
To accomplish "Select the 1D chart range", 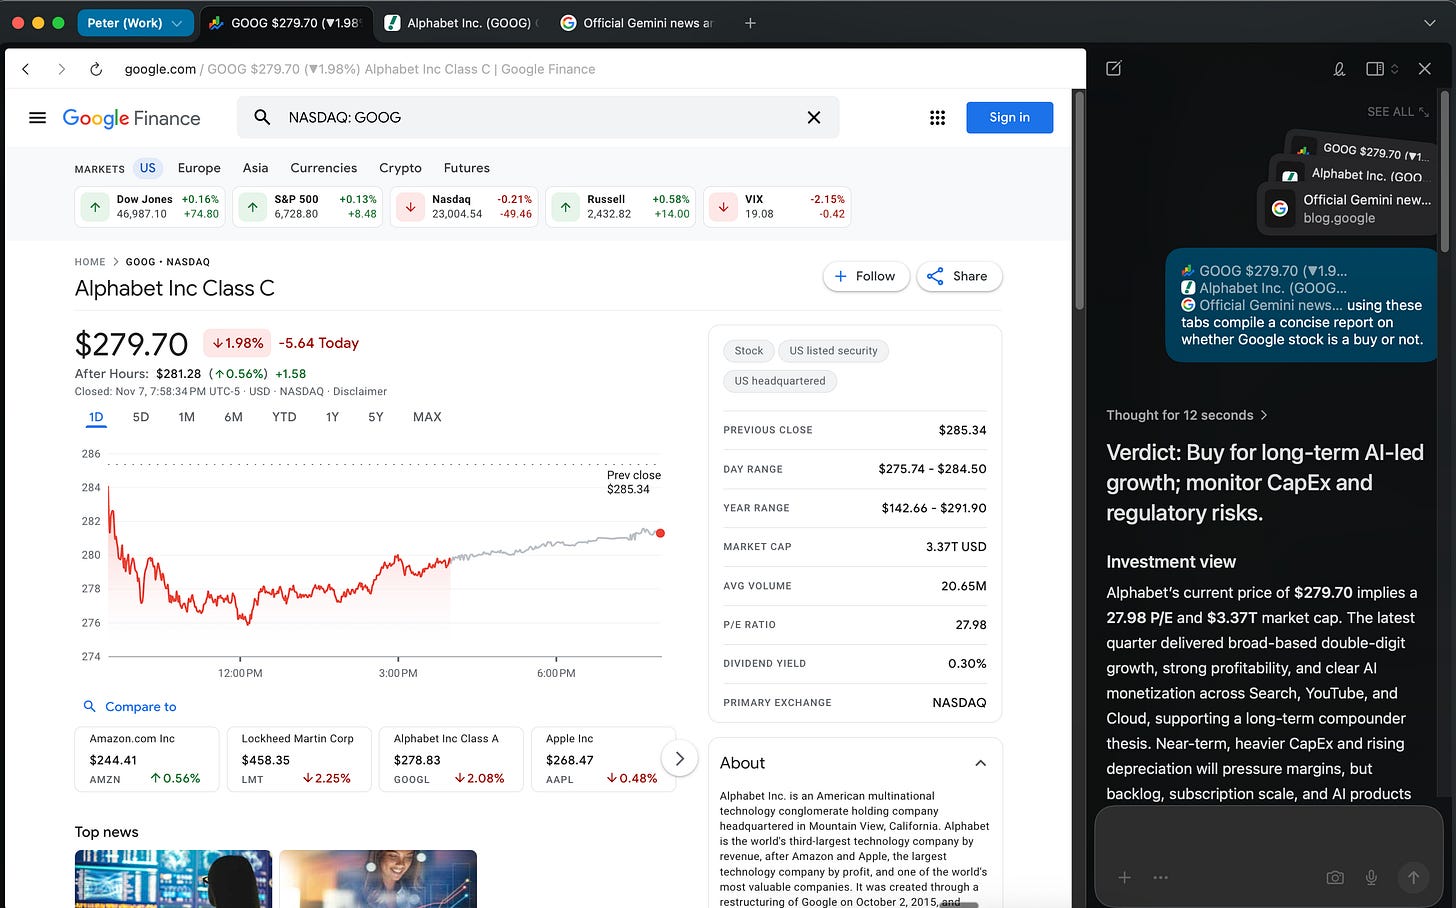I will point(96,417).
